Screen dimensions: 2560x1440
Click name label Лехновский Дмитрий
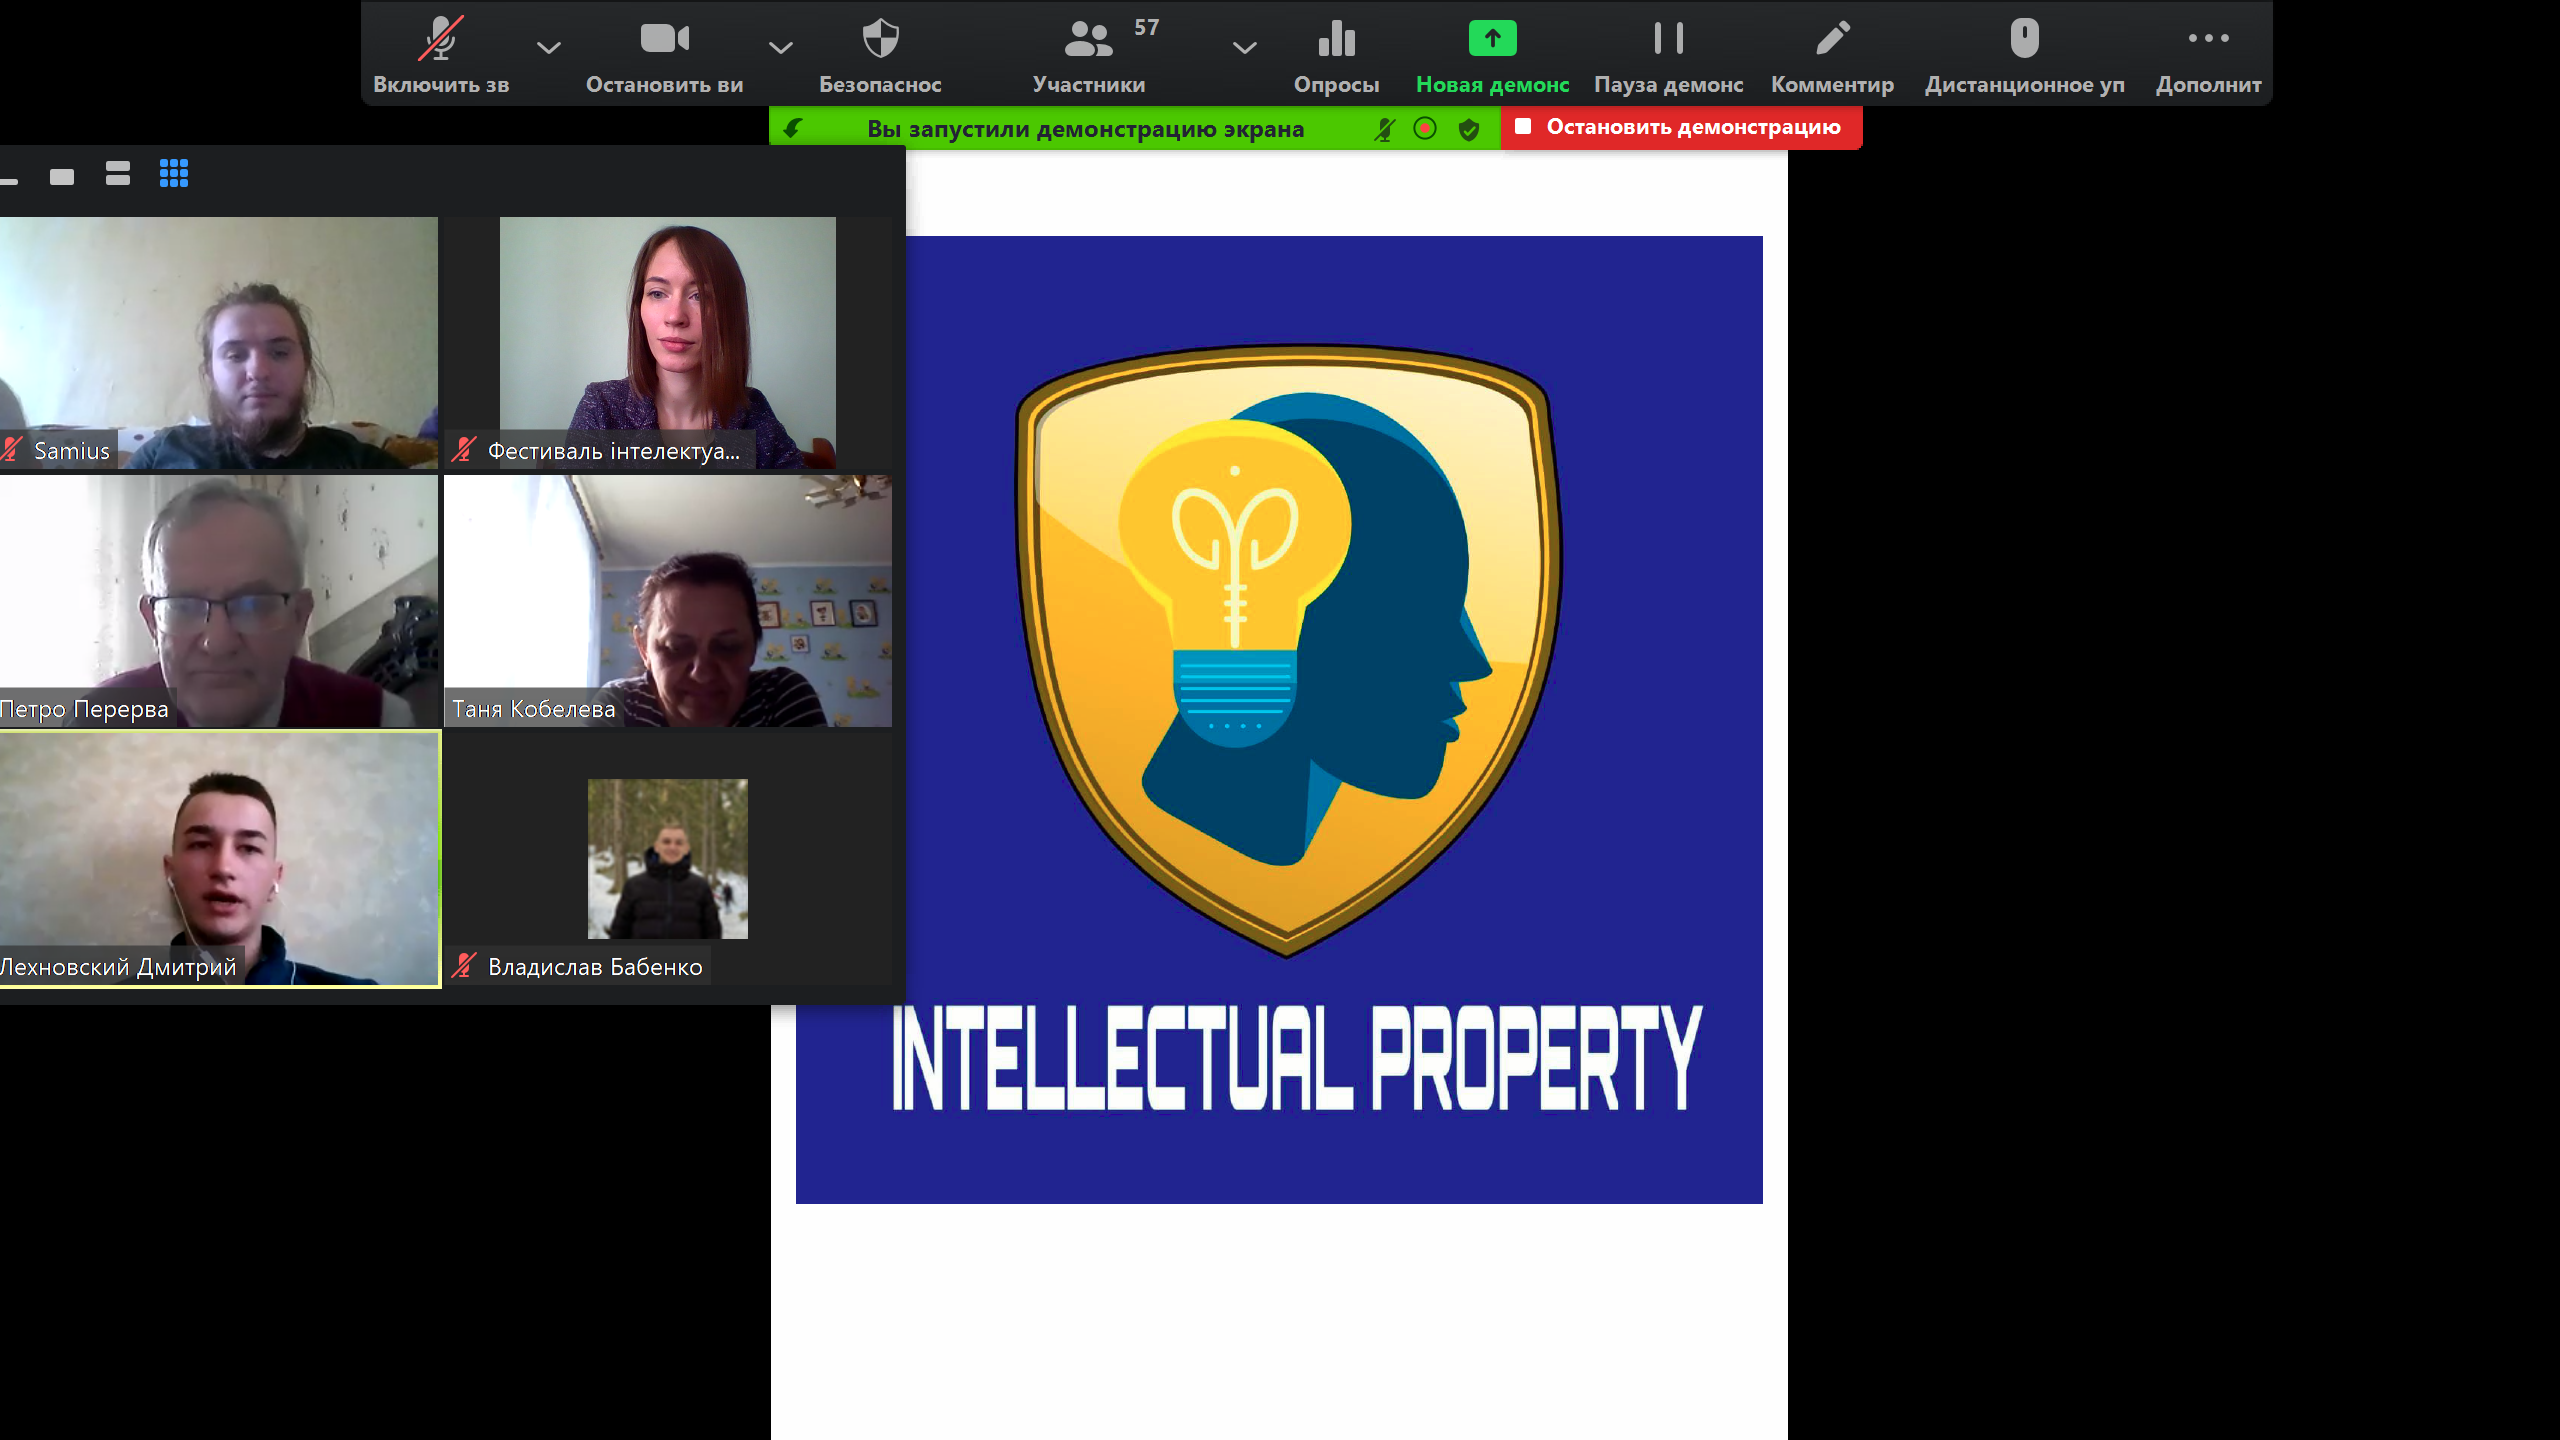click(x=118, y=967)
